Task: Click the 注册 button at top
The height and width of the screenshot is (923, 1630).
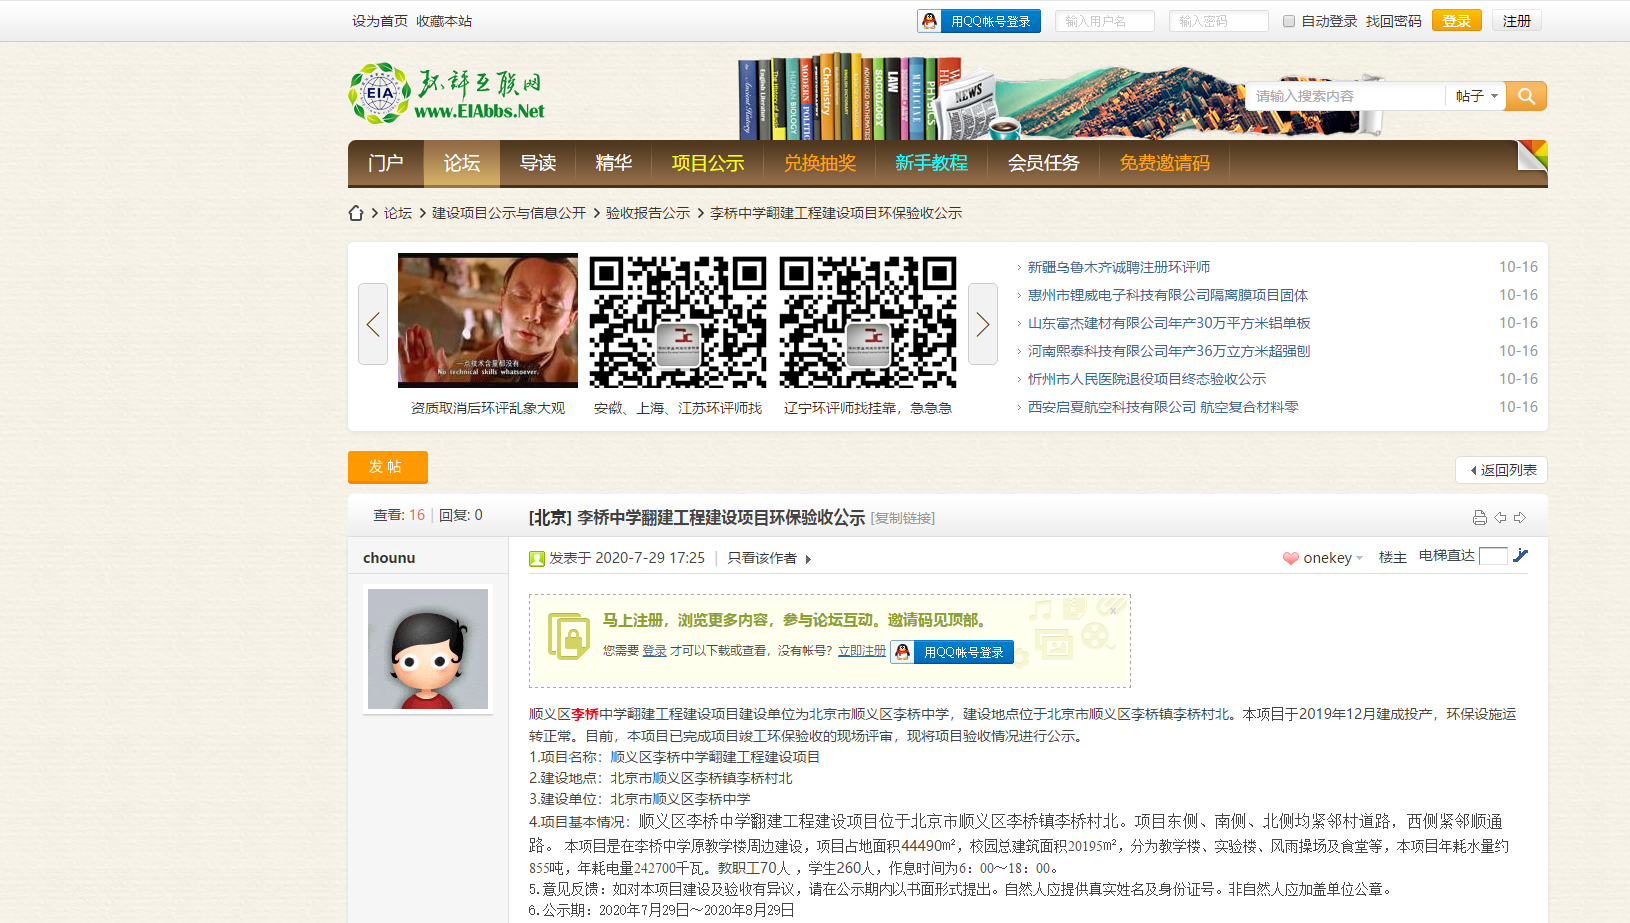Action: pyautogui.click(x=1517, y=21)
